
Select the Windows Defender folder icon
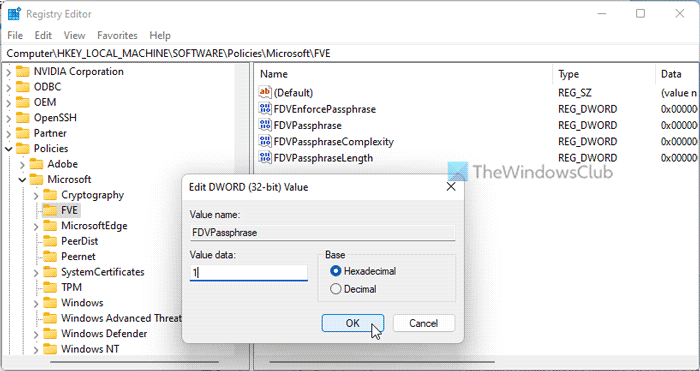(x=50, y=333)
